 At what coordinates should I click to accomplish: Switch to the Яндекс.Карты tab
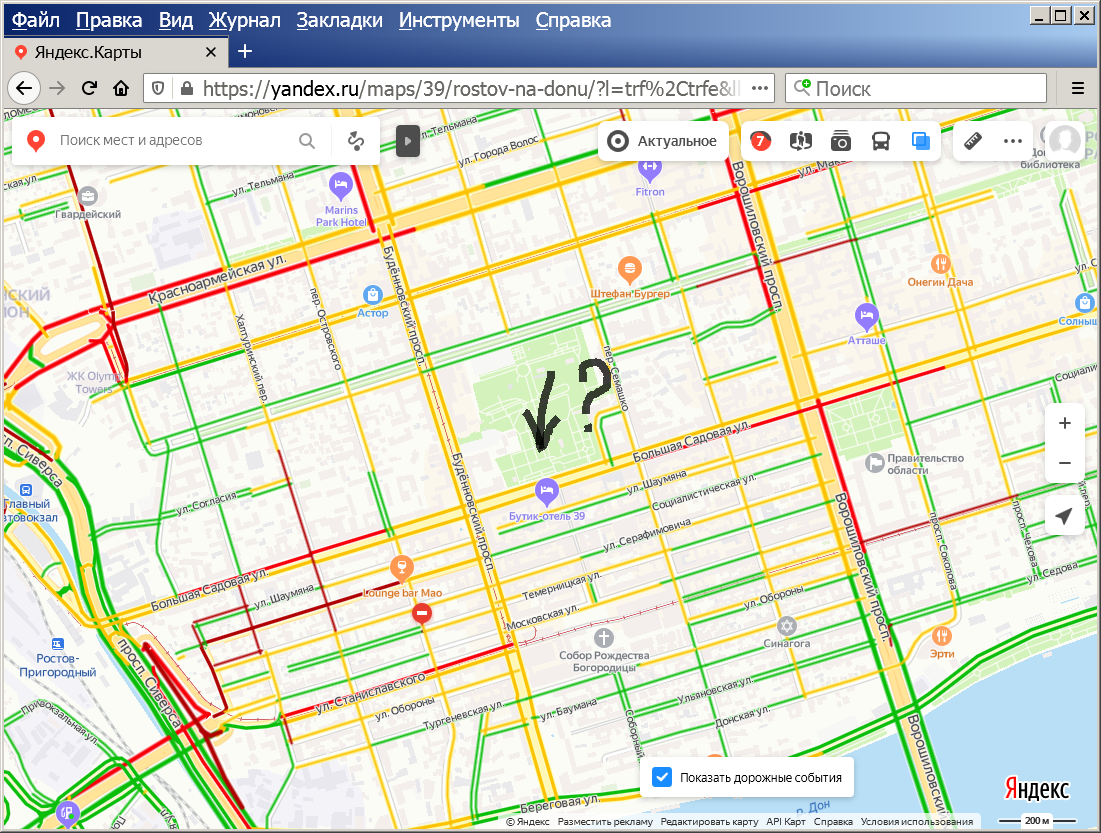[116, 52]
